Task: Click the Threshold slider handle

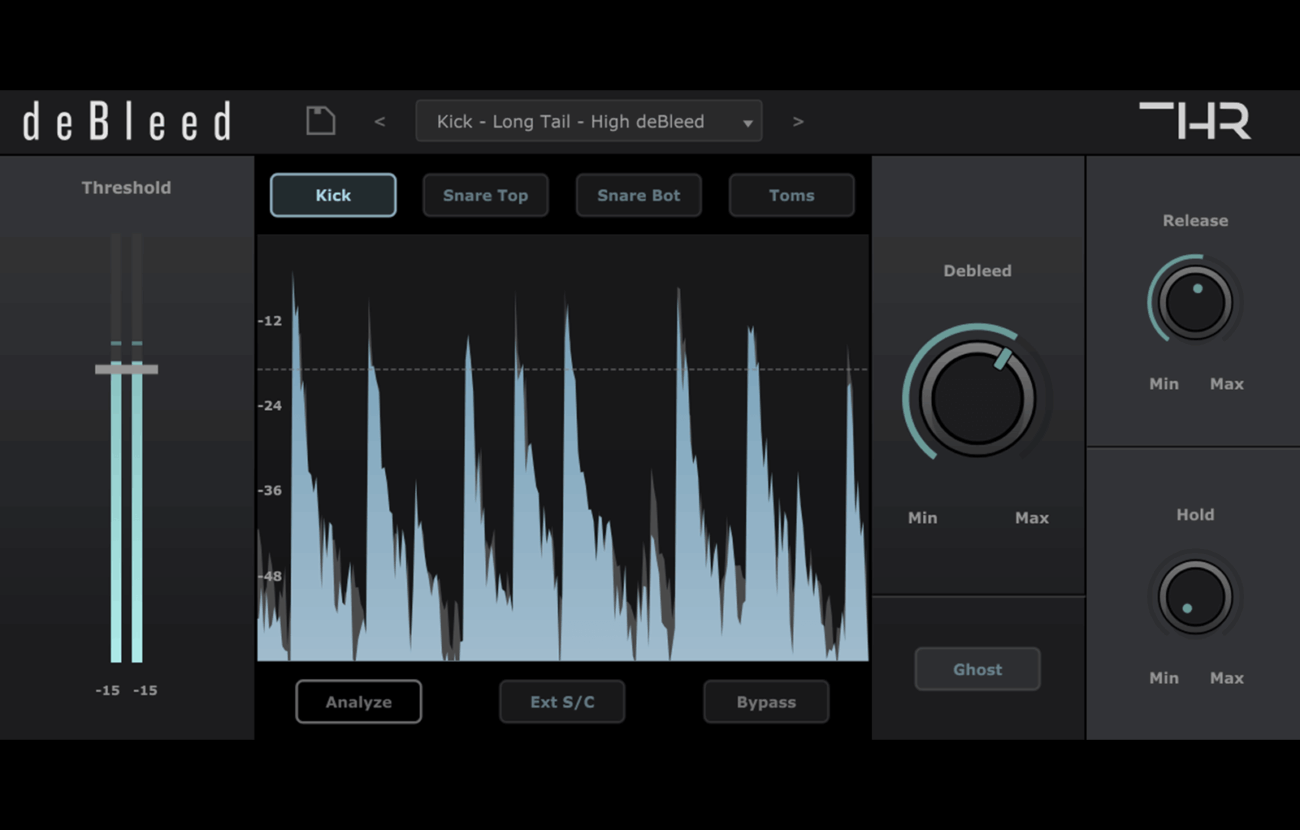Action: point(127,370)
